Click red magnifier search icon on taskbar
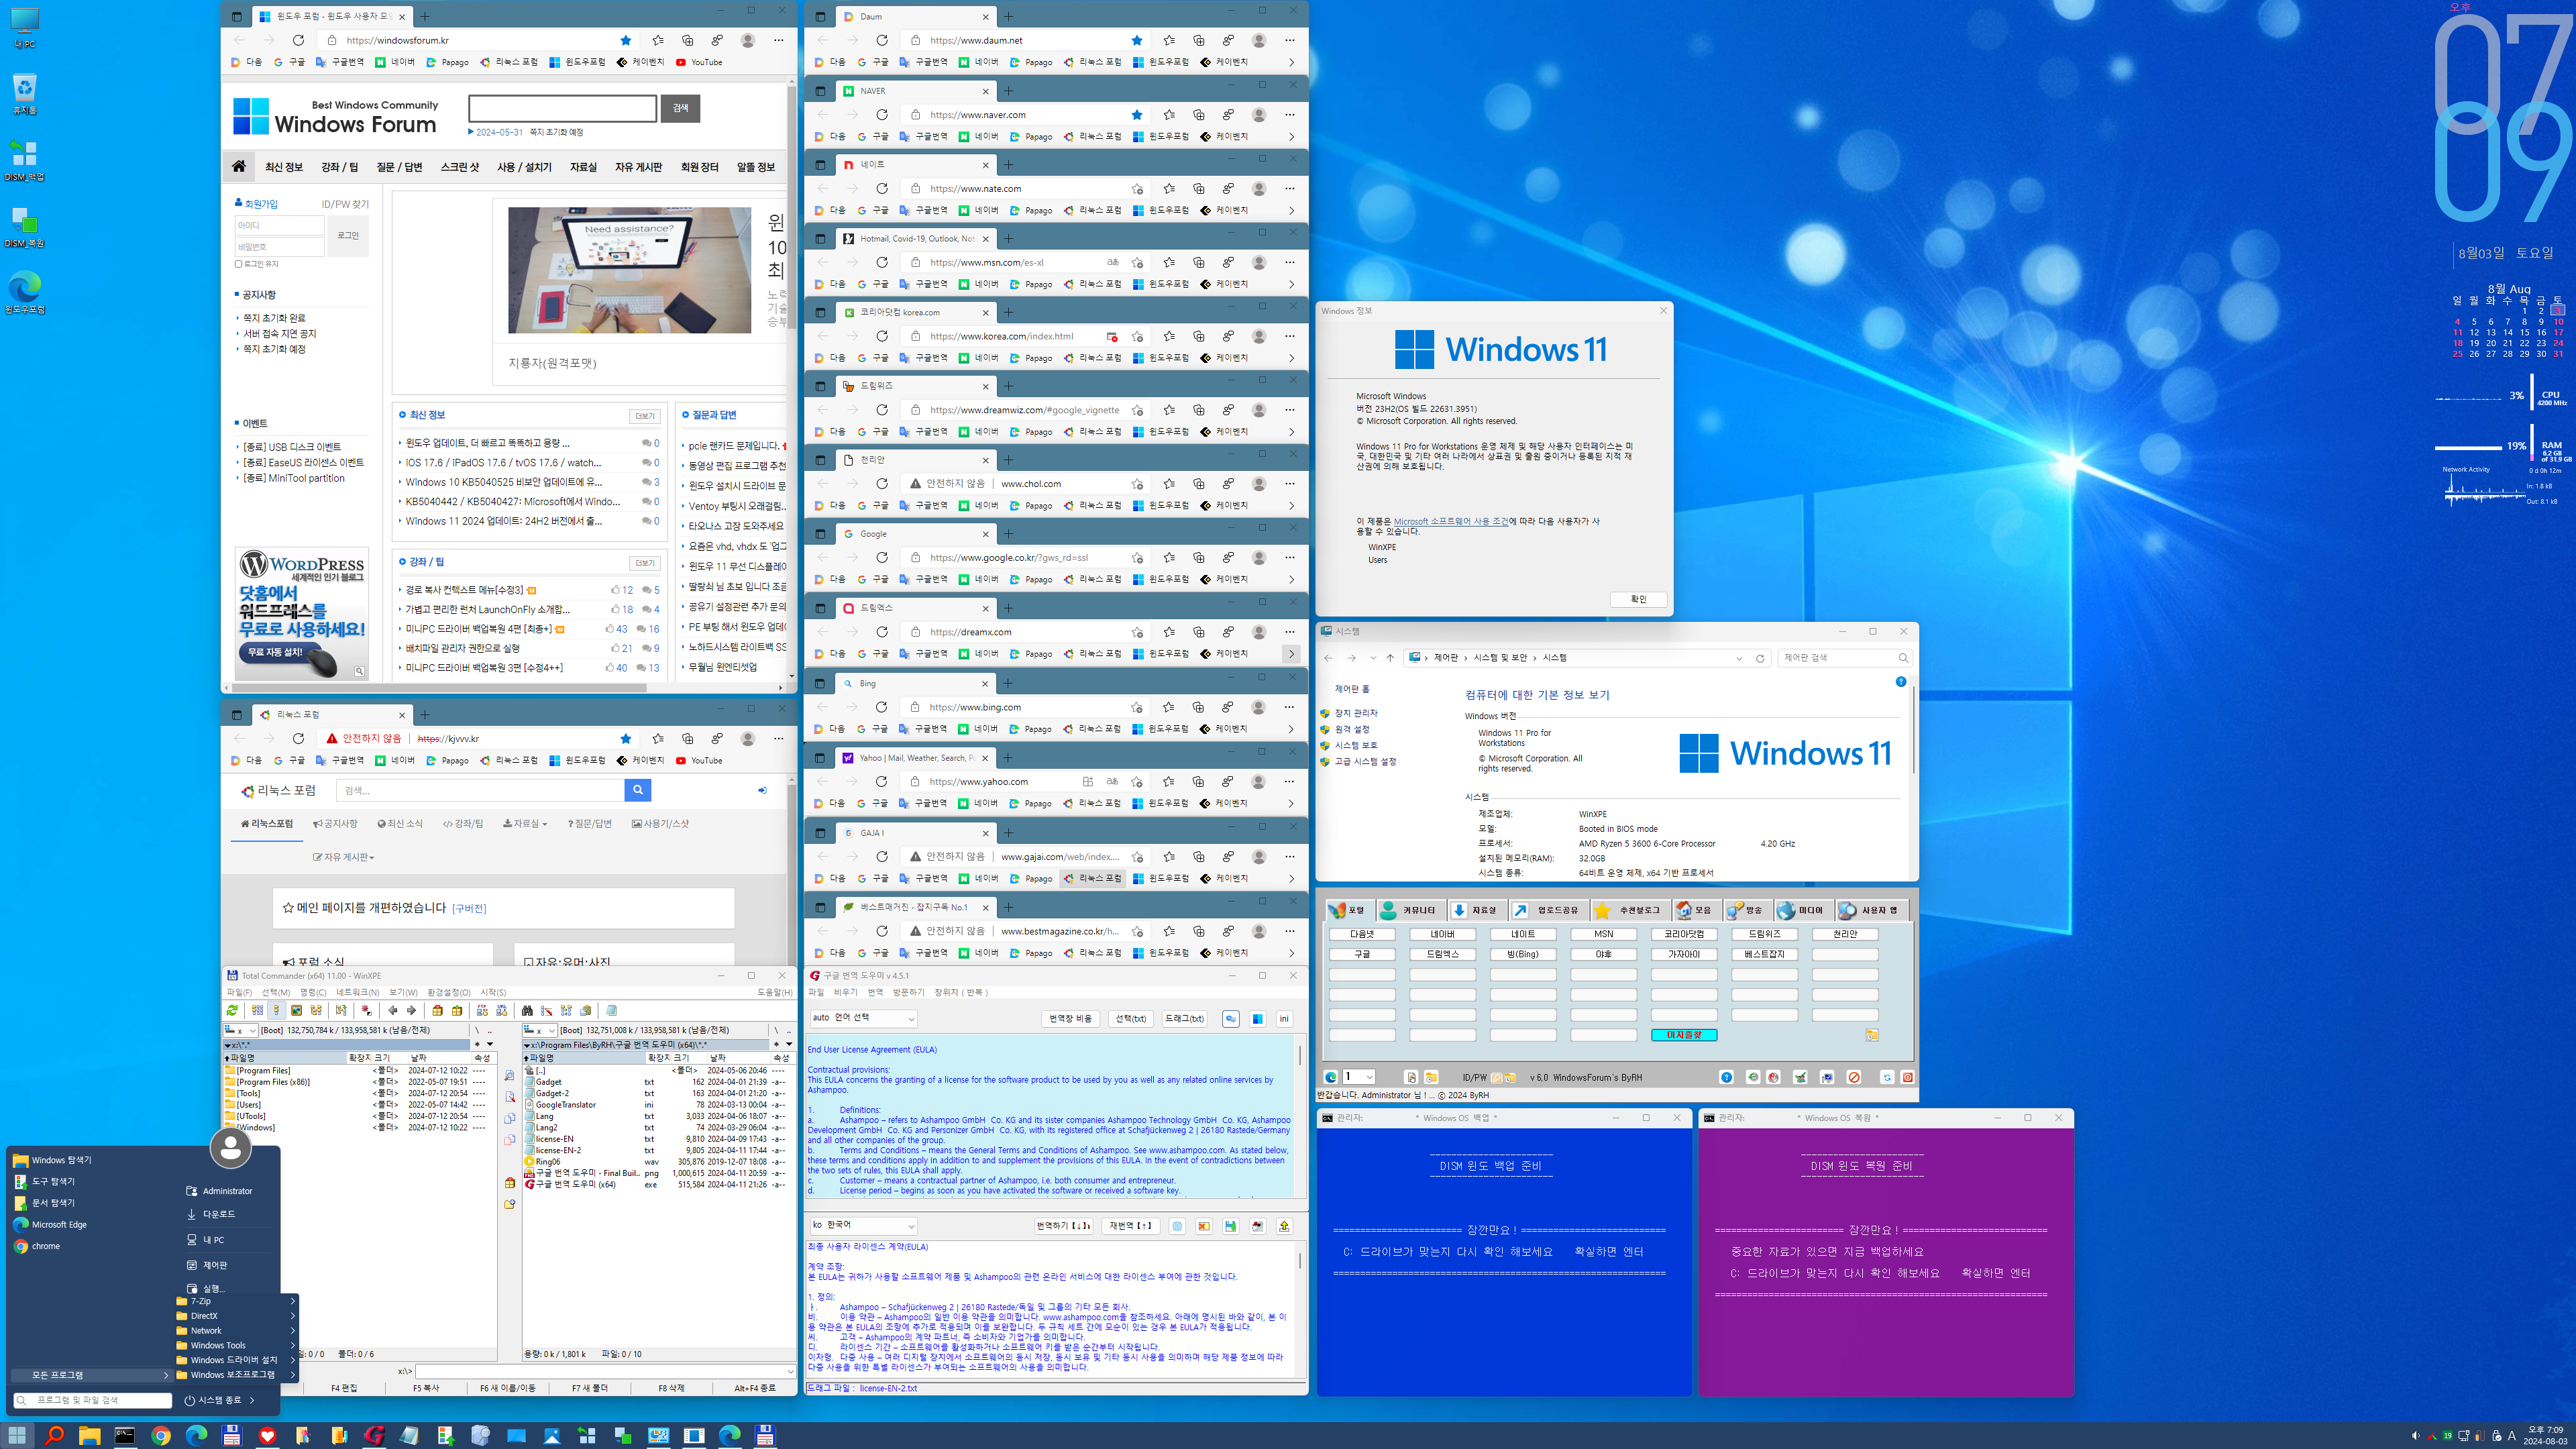2576x1449 pixels. coord(54,1435)
